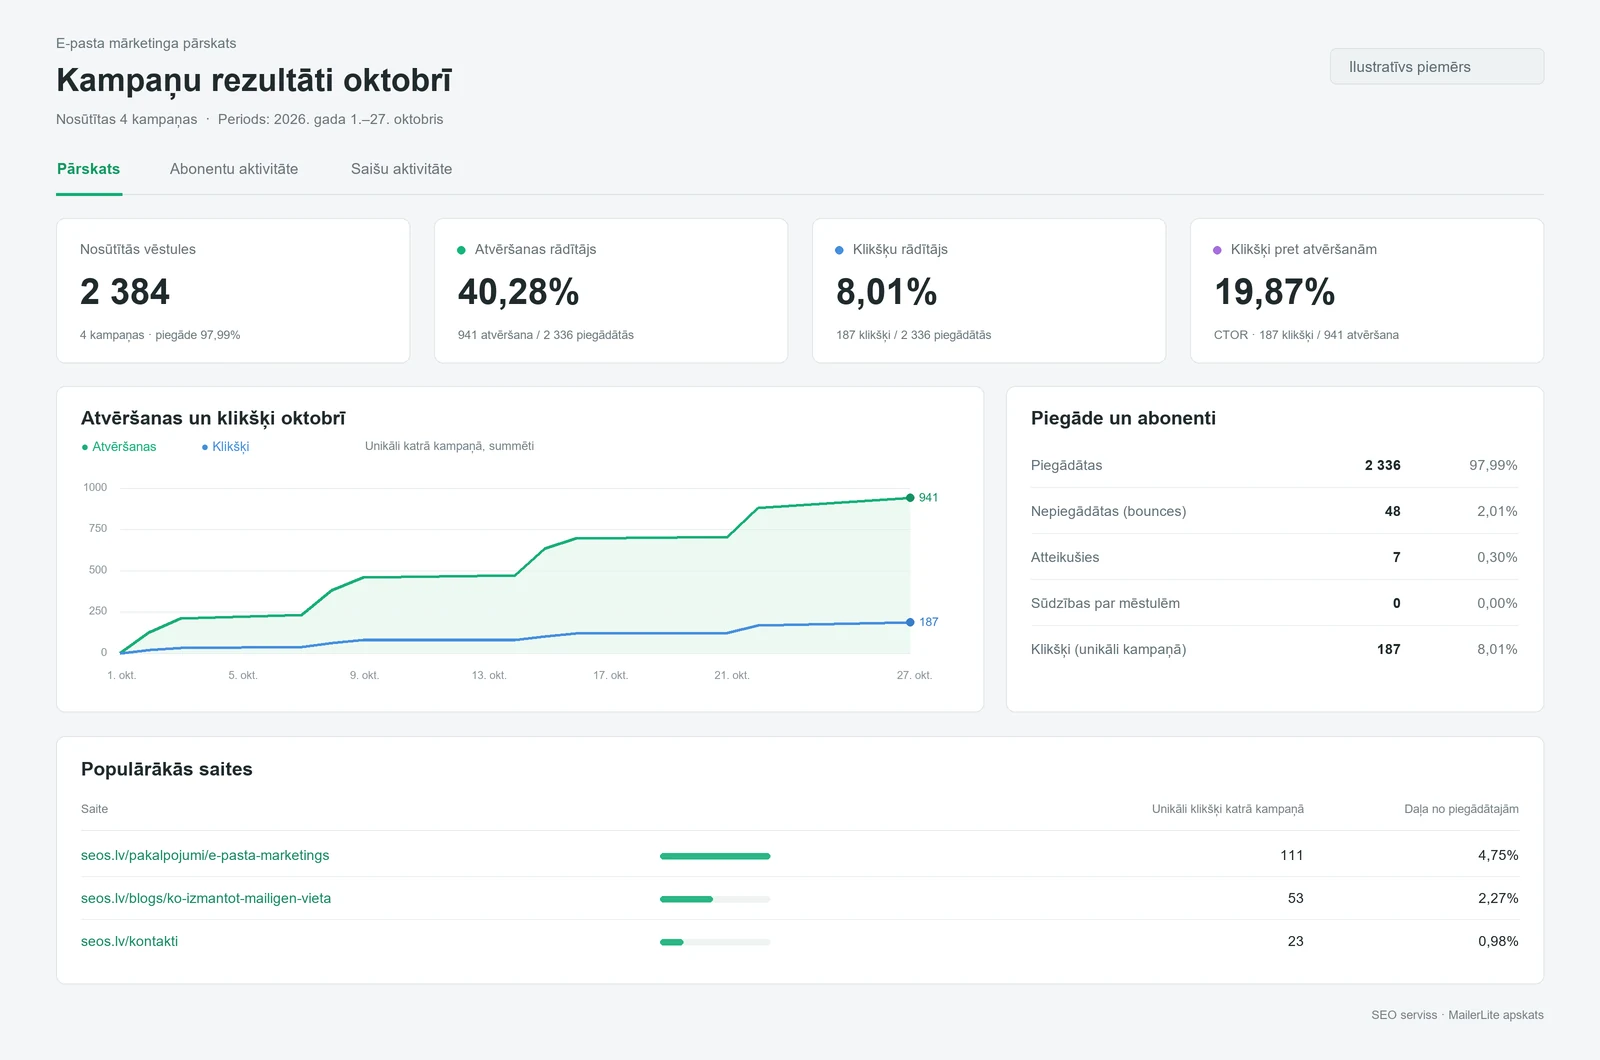Select the Nepiegādātas (bounces) row label
Viewport: 1600px width, 1060px height.
[x=1108, y=511]
